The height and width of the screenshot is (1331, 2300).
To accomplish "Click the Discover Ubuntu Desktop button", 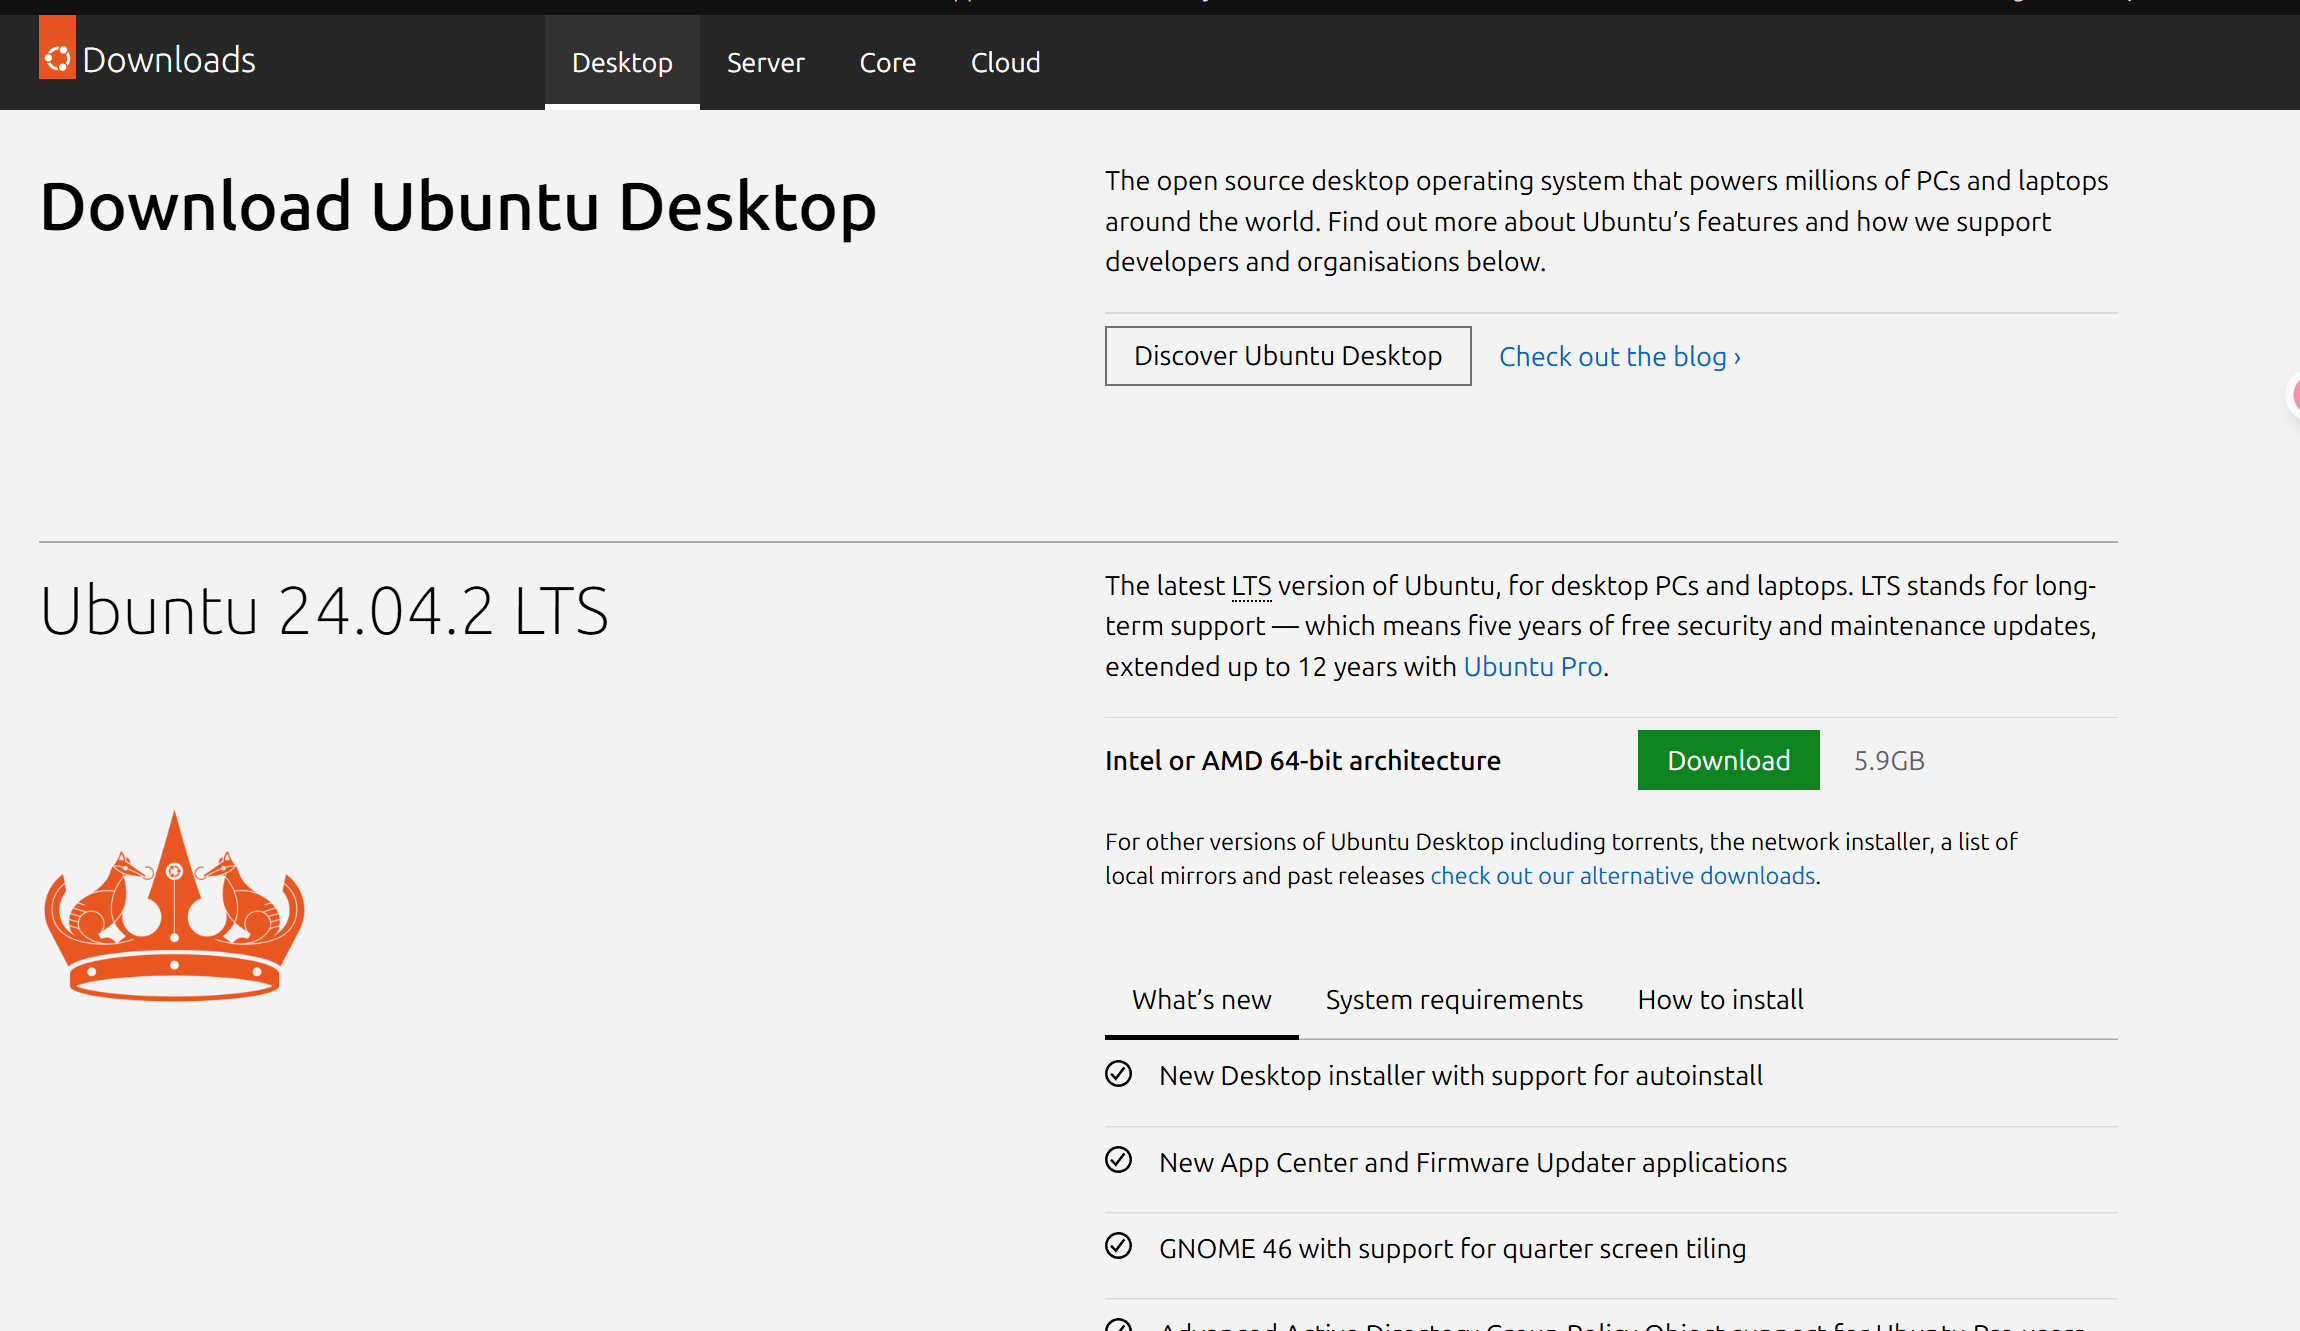I will point(1287,356).
